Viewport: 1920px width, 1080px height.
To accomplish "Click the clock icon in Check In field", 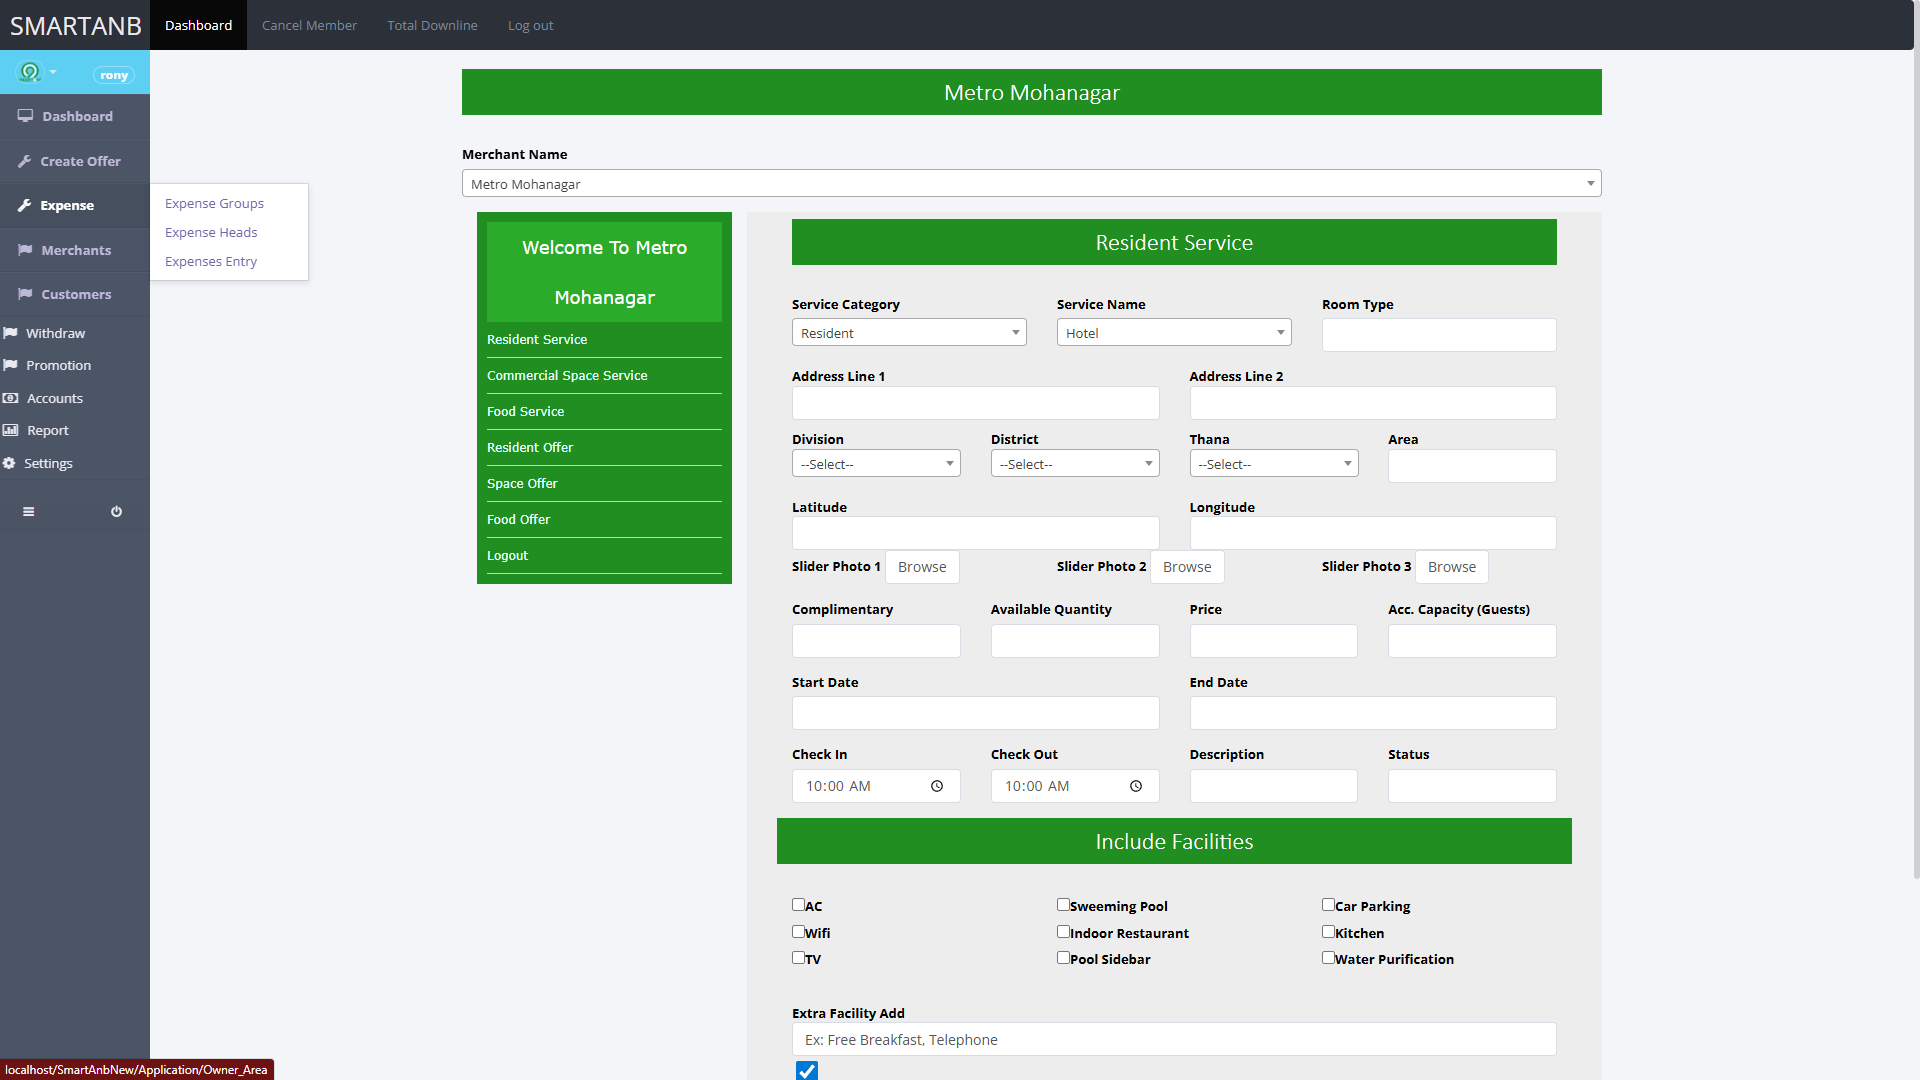I will pyautogui.click(x=937, y=786).
